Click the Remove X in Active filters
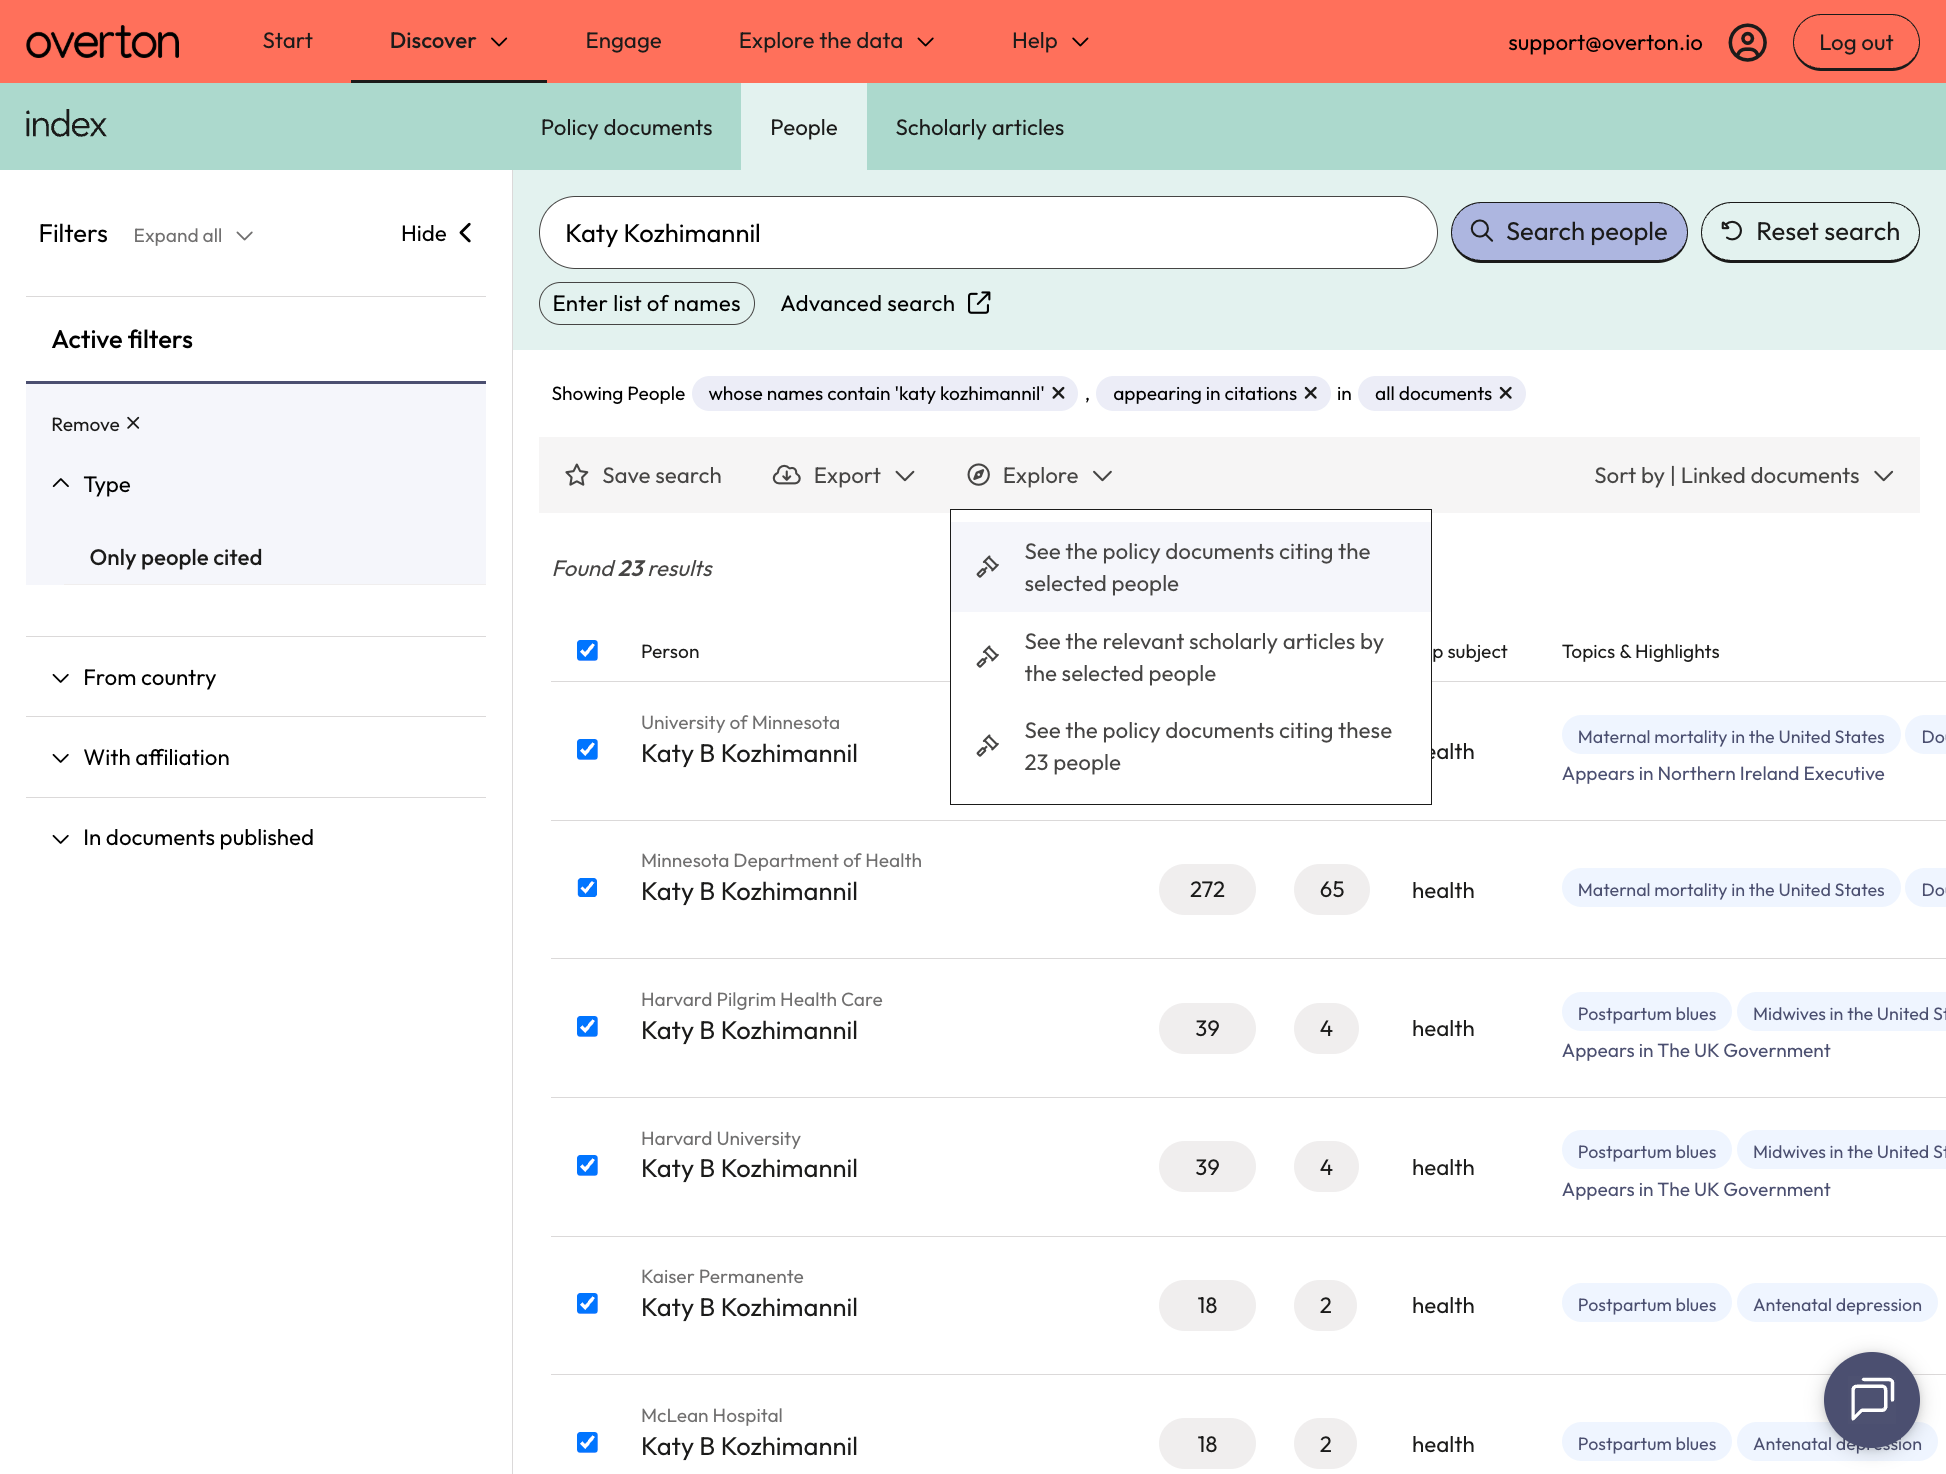The image size is (1946, 1474). (x=133, y=423)
